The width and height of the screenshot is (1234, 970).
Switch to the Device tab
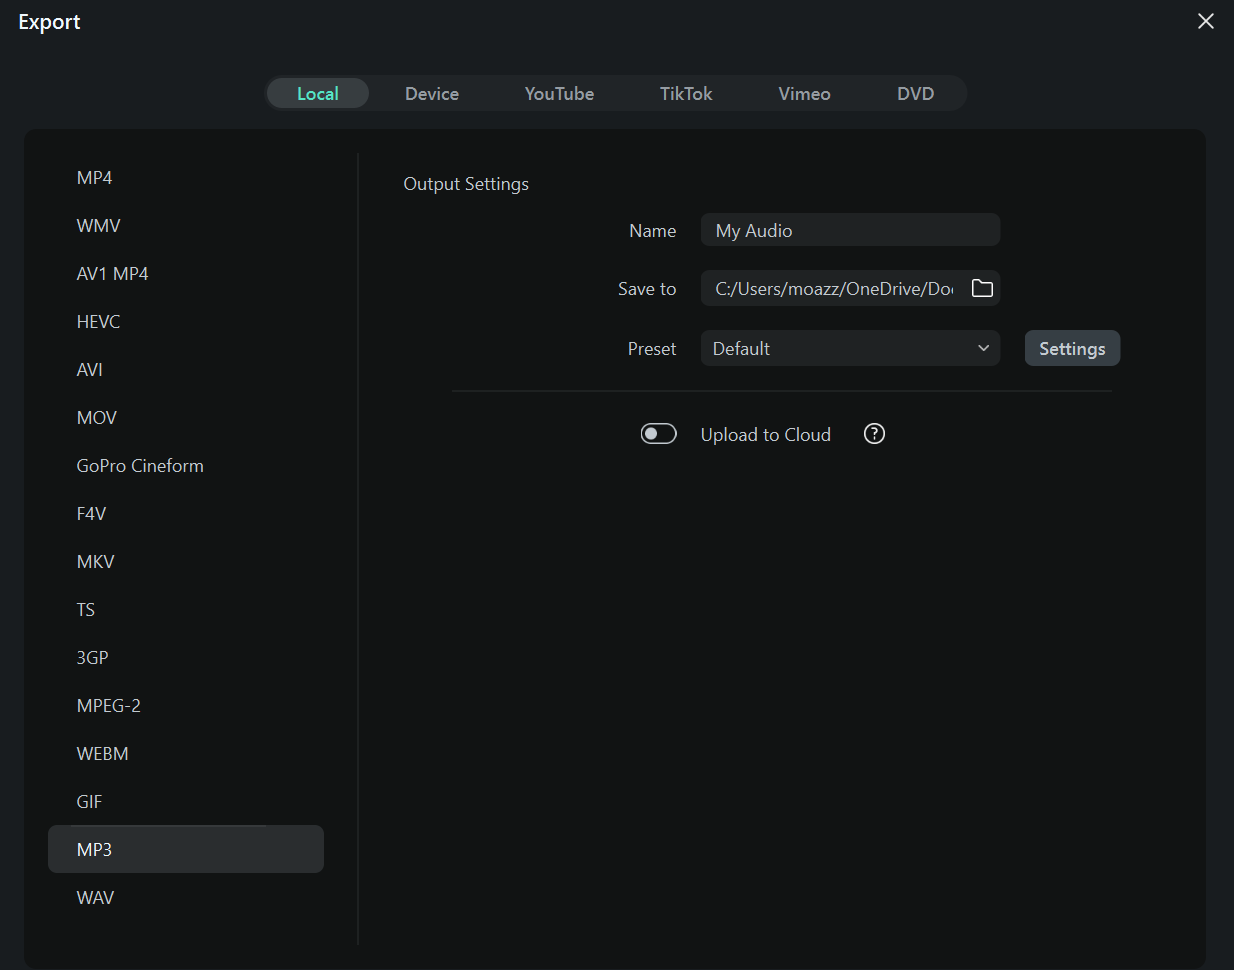click(432, 94)
